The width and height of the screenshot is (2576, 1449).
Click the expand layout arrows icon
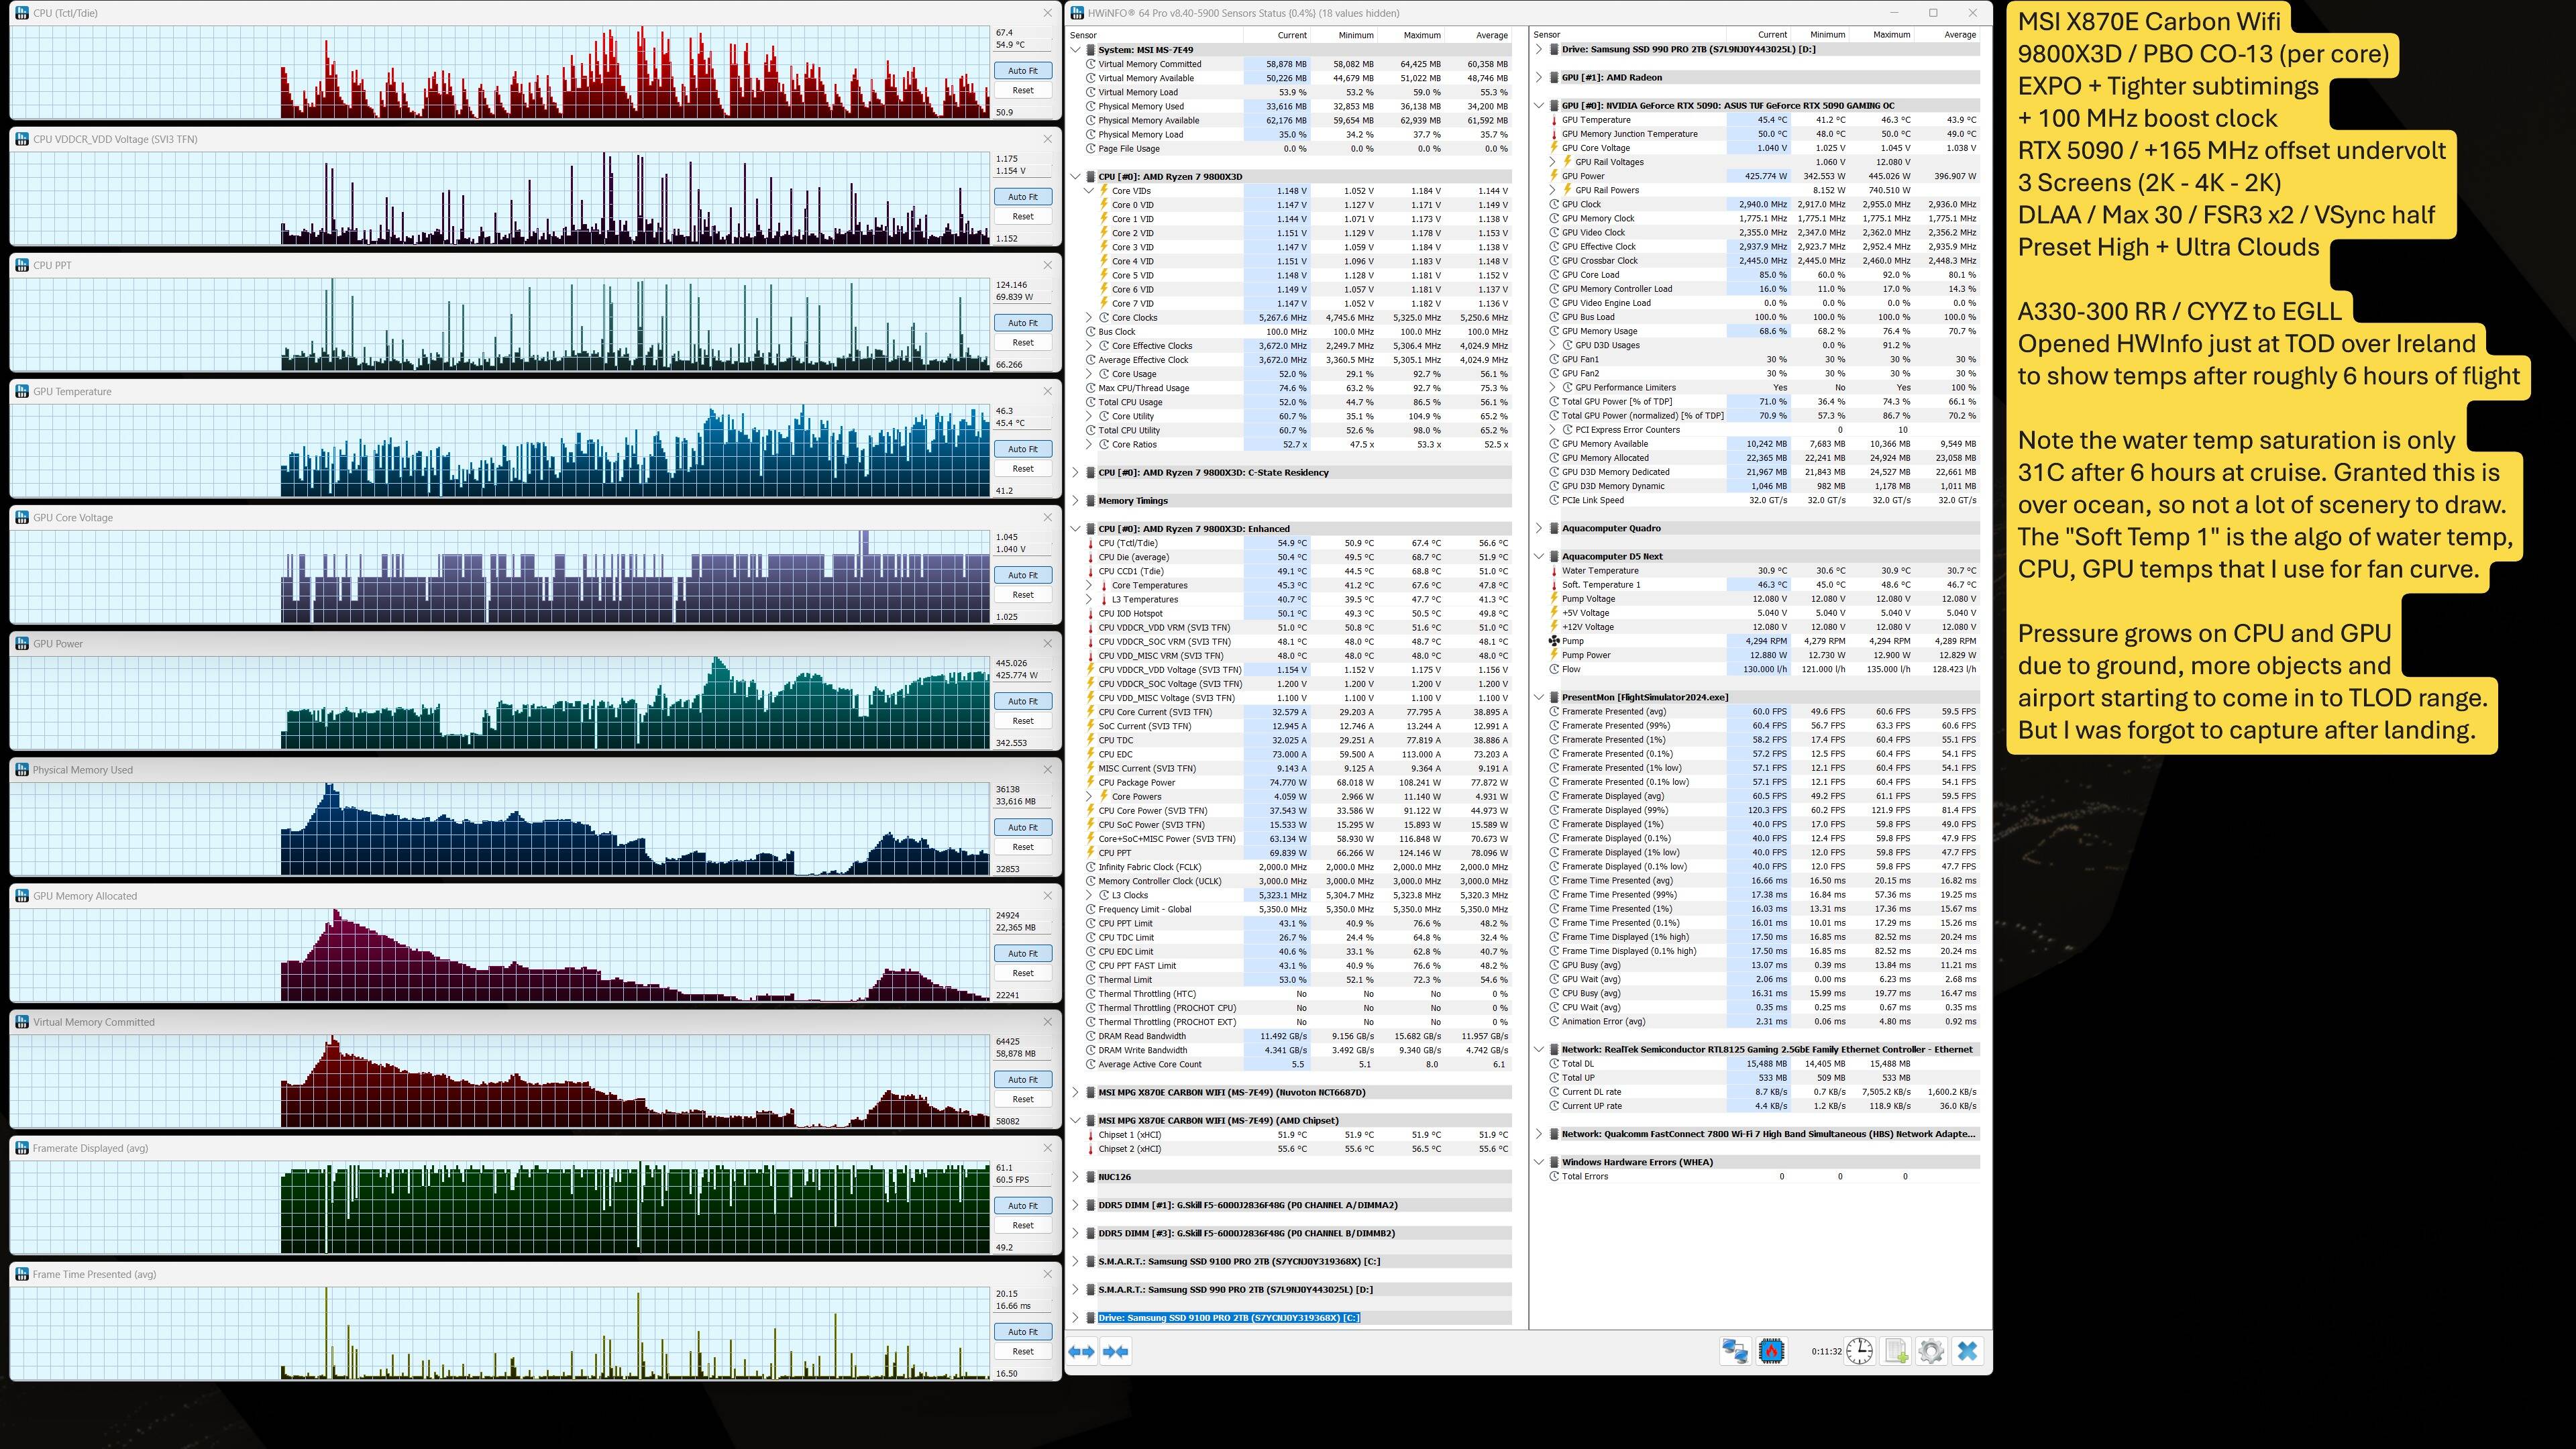click(1081, 1352)
